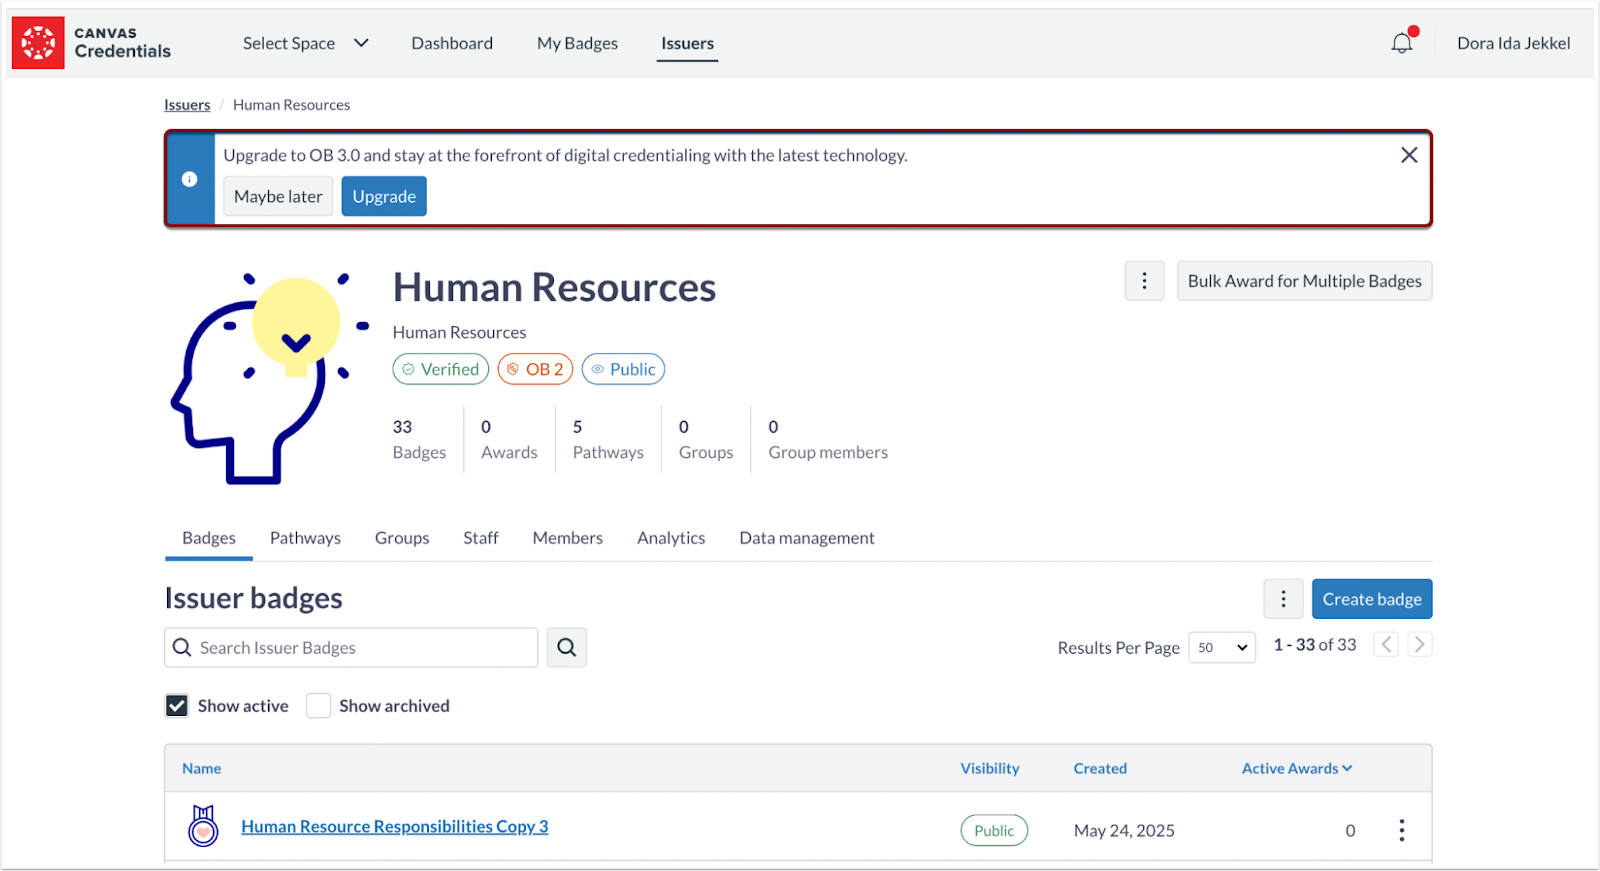Screen dimensions: 1600x871
Task: Click the 0 Group members stat
Action: [x=828, y=439]
